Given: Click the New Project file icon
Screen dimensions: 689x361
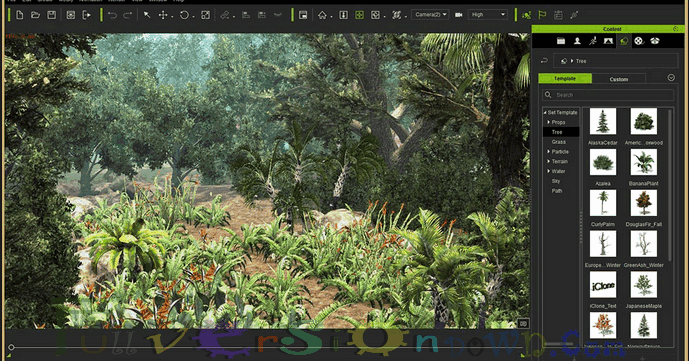Looking at the screenshot, I should pyautogui.click(x=19, y=15).
